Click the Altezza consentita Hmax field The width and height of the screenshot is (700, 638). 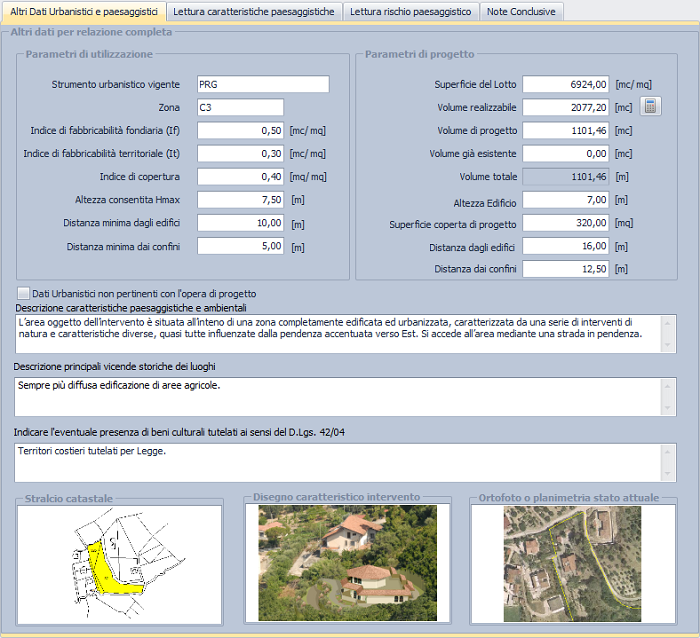pos(240,199)
